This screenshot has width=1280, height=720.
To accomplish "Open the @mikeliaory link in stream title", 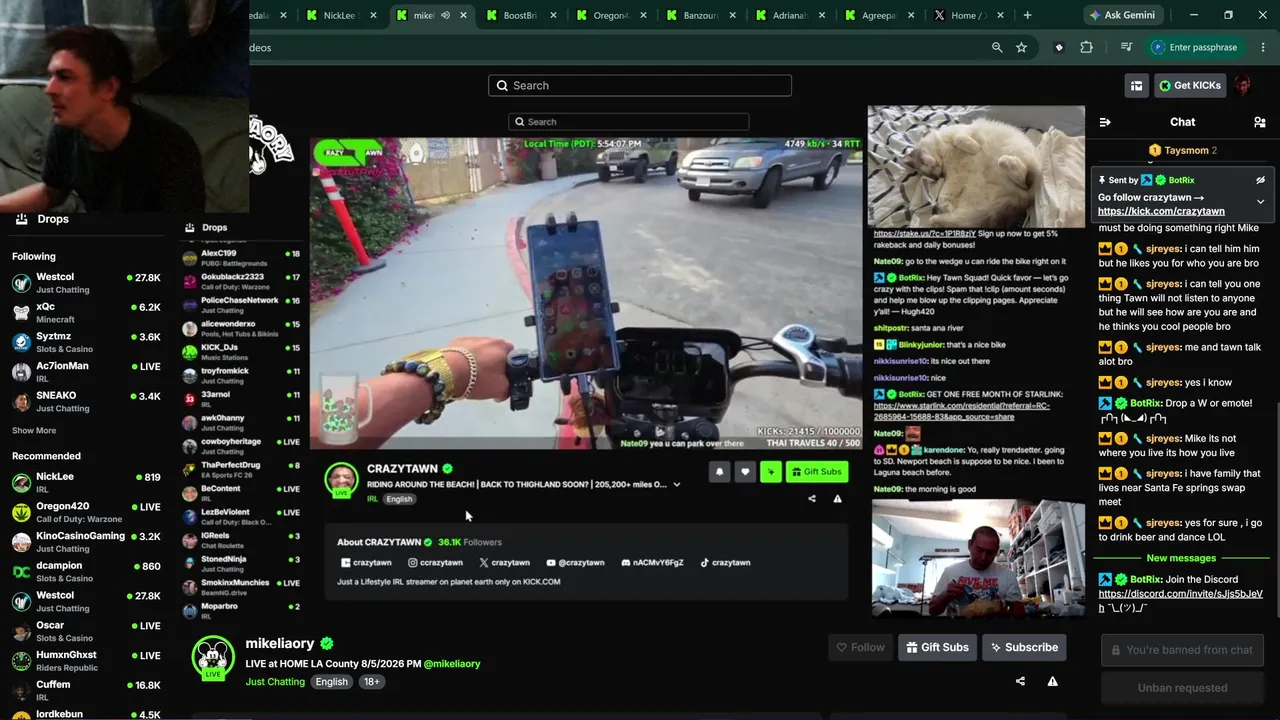I will click(x=452, y=664).
